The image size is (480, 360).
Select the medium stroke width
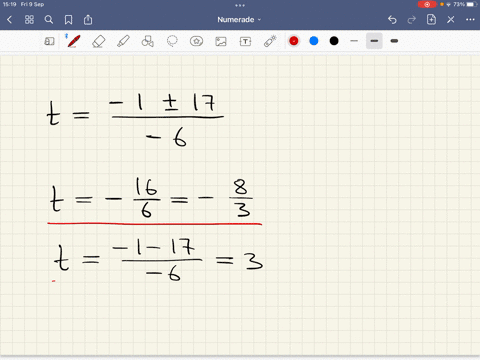coord(374,41)
